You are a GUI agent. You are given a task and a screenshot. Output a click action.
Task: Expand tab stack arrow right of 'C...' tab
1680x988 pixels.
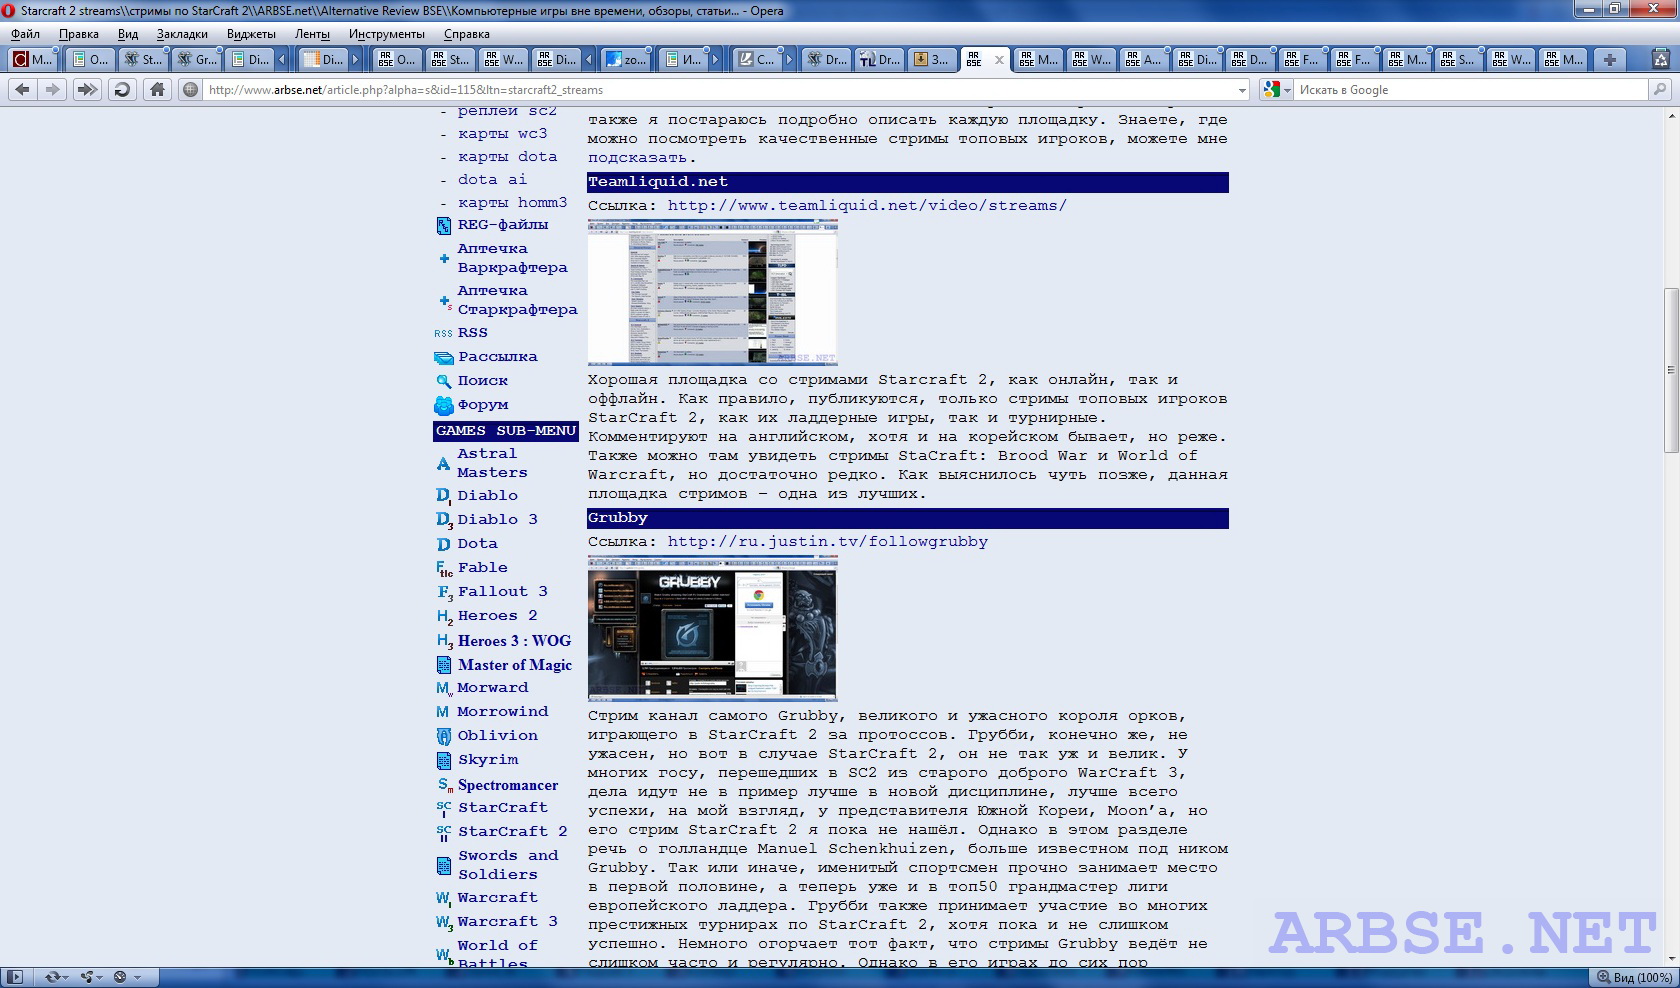[789, 60]
